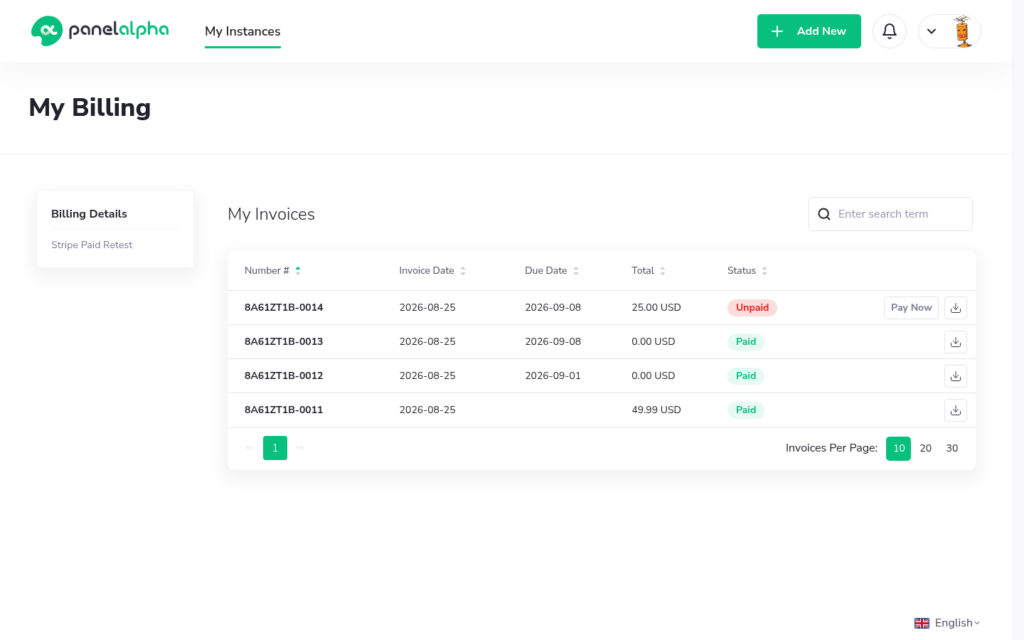Expand the account dropdown chevron
The height and width of the screenshot is (640, 1024).
pos(931,31)
